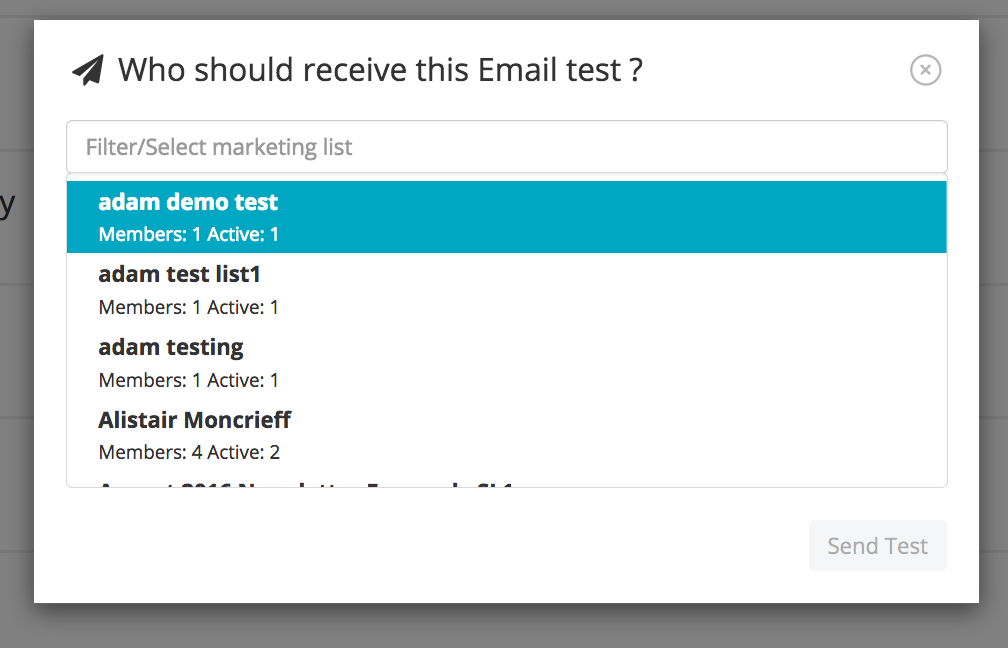Click member count under adam test list1

(x=189, y=307)
